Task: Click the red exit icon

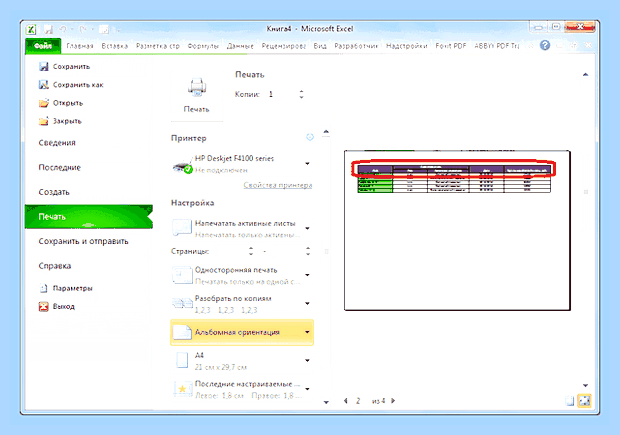Action: pos(43,306)
